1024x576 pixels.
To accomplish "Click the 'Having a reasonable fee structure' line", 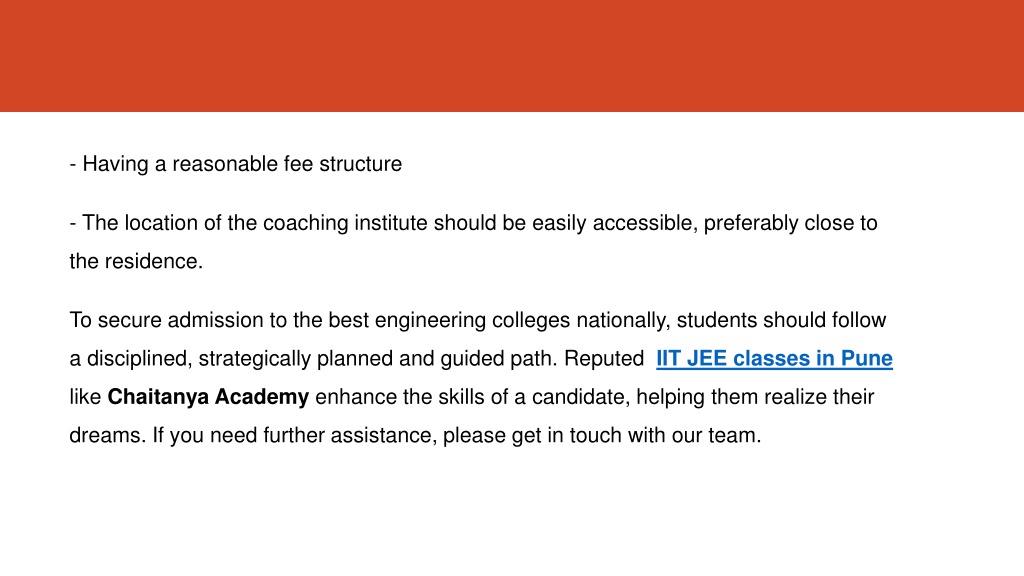I will coord(236,164).
